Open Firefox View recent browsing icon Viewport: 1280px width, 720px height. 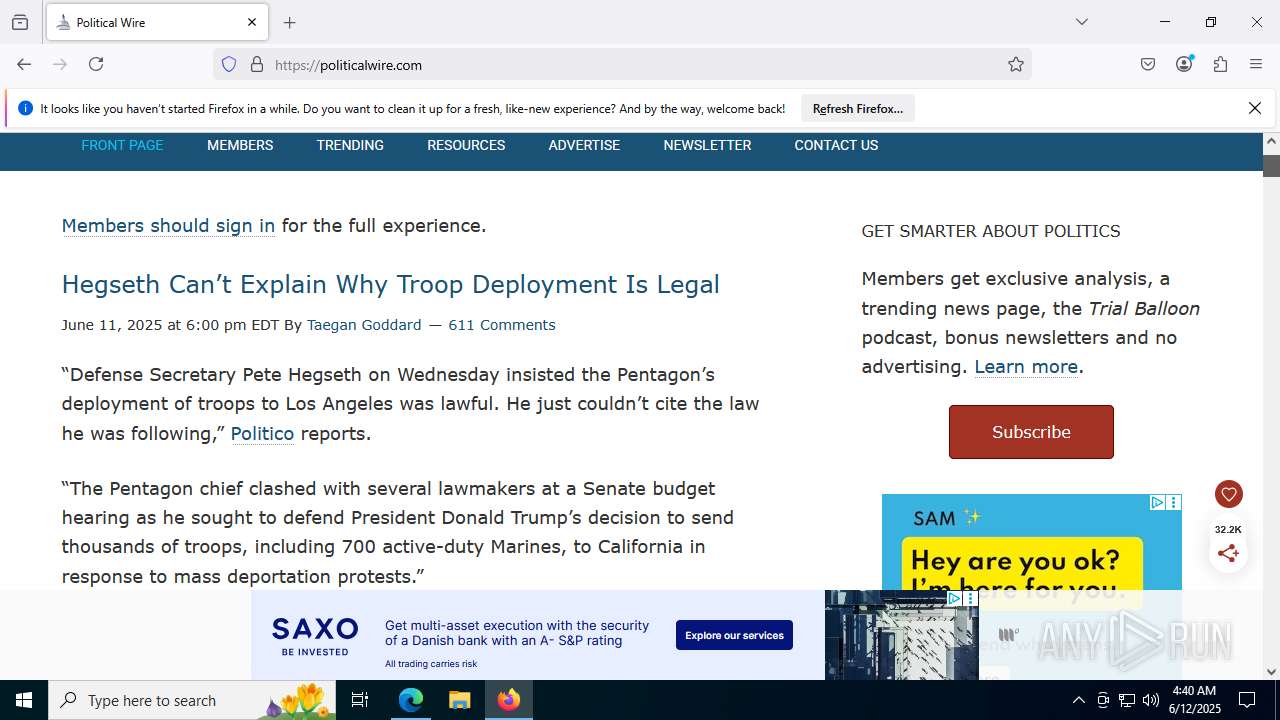pyautogui.click(x=20, y=22)
